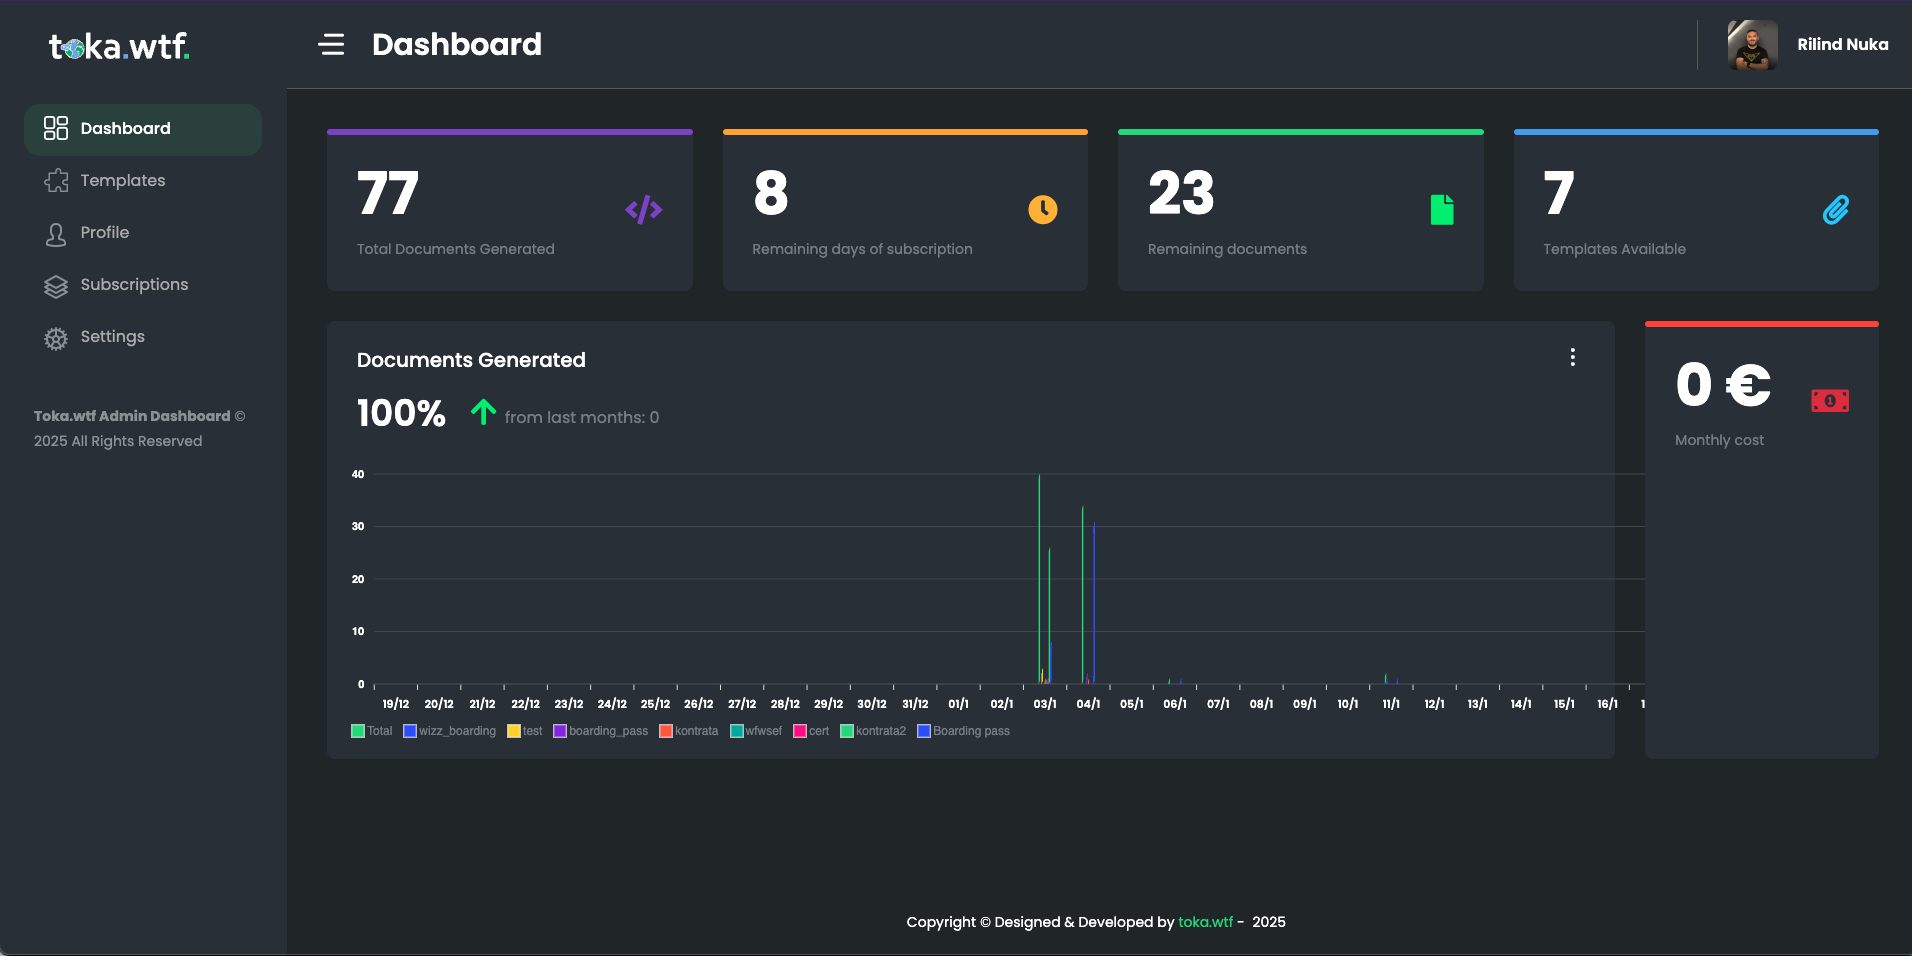1912x956 pixels.
Task: Click the Rilind Nuka user name
Action: 1842,44
